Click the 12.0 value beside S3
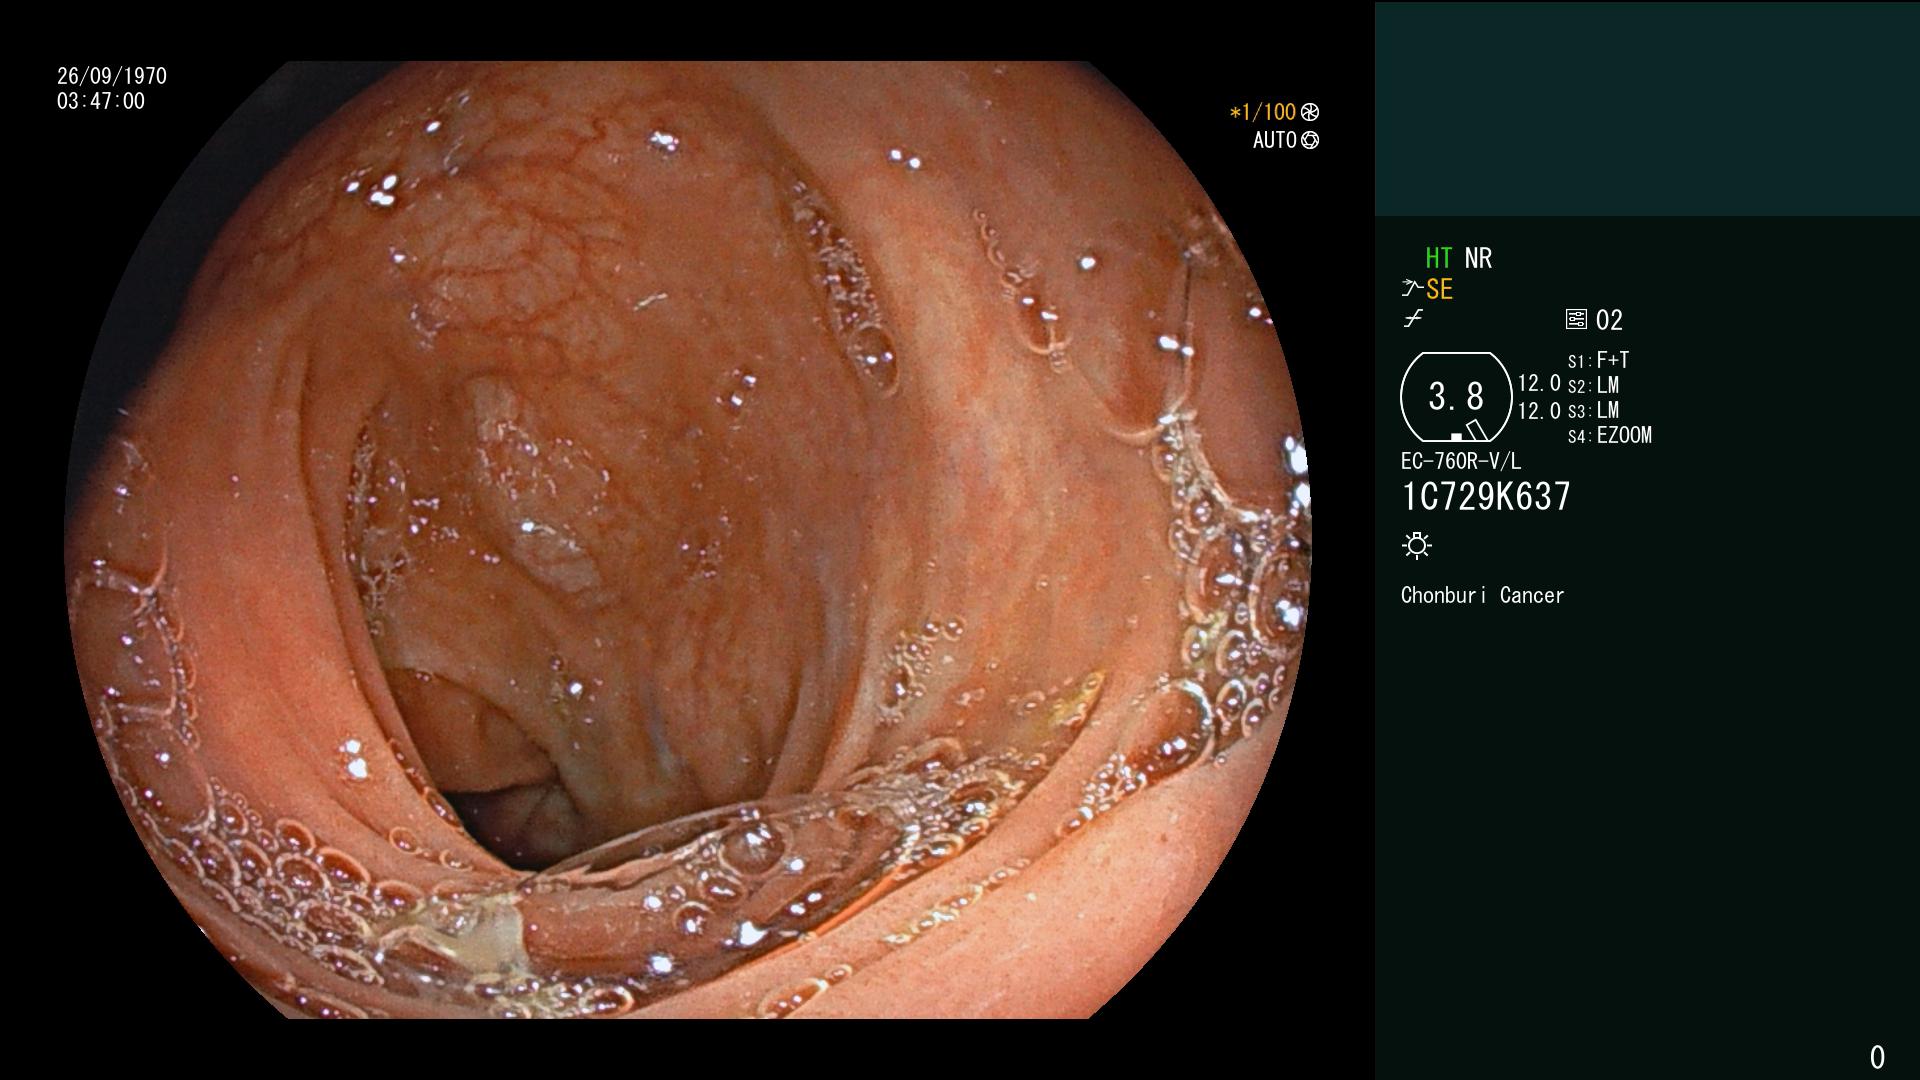 [1539, 410]
